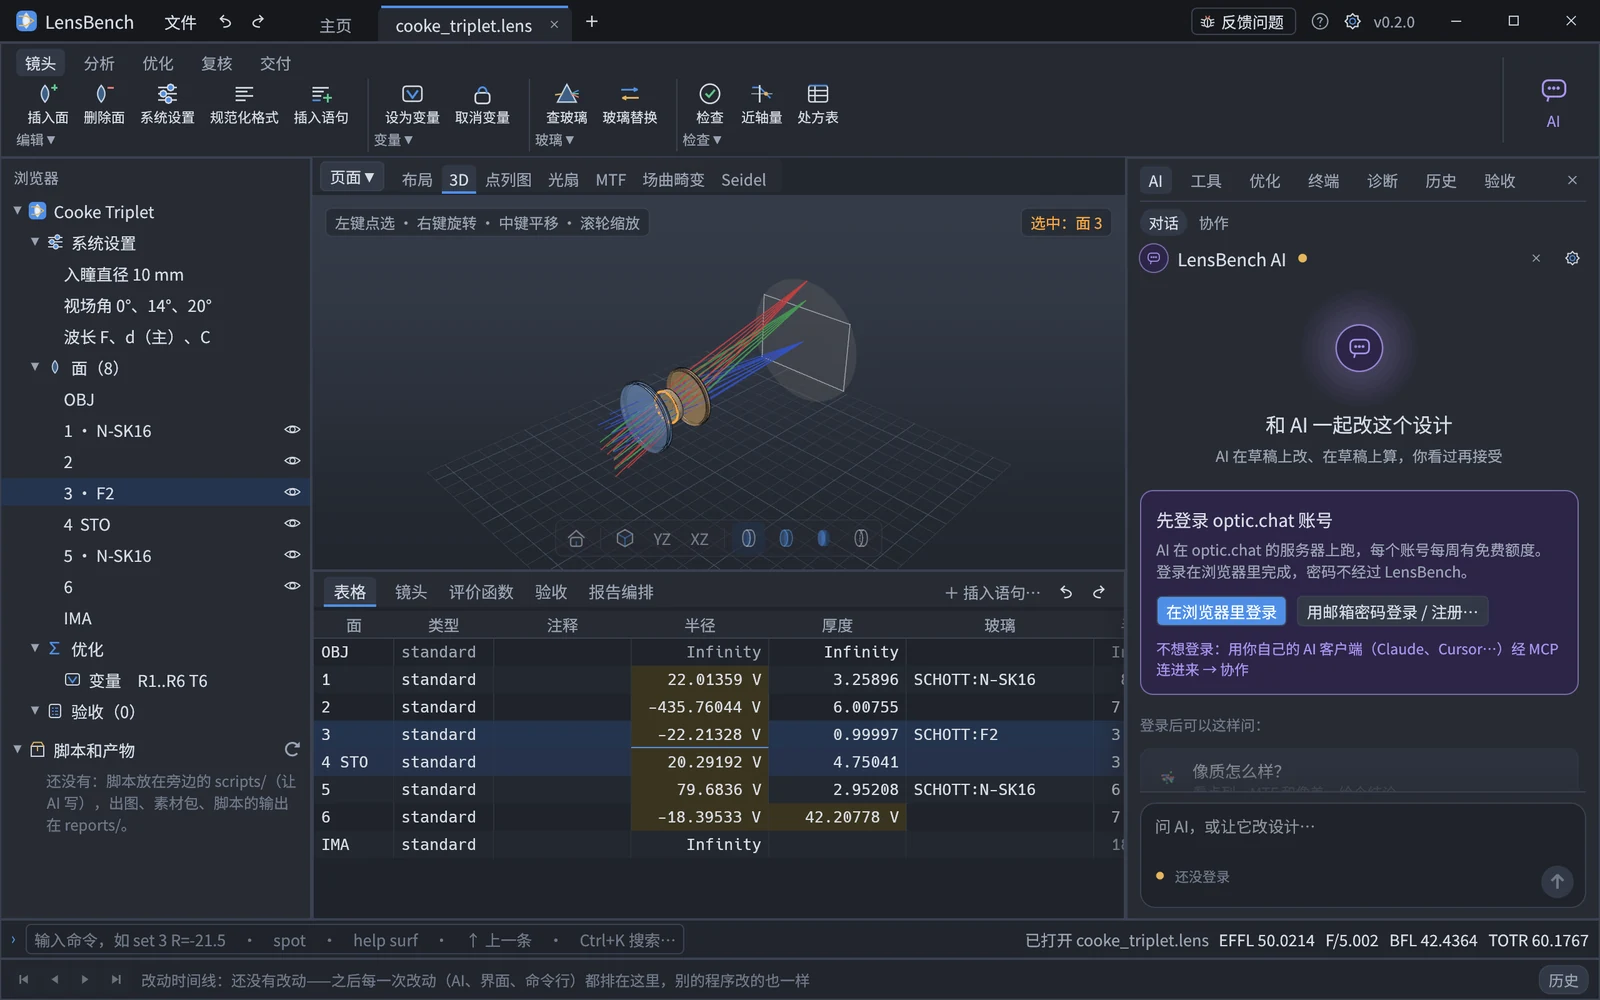Open the 查玻璃 glass lookup tool
1600x1000 pixels.
click(567, 94)
